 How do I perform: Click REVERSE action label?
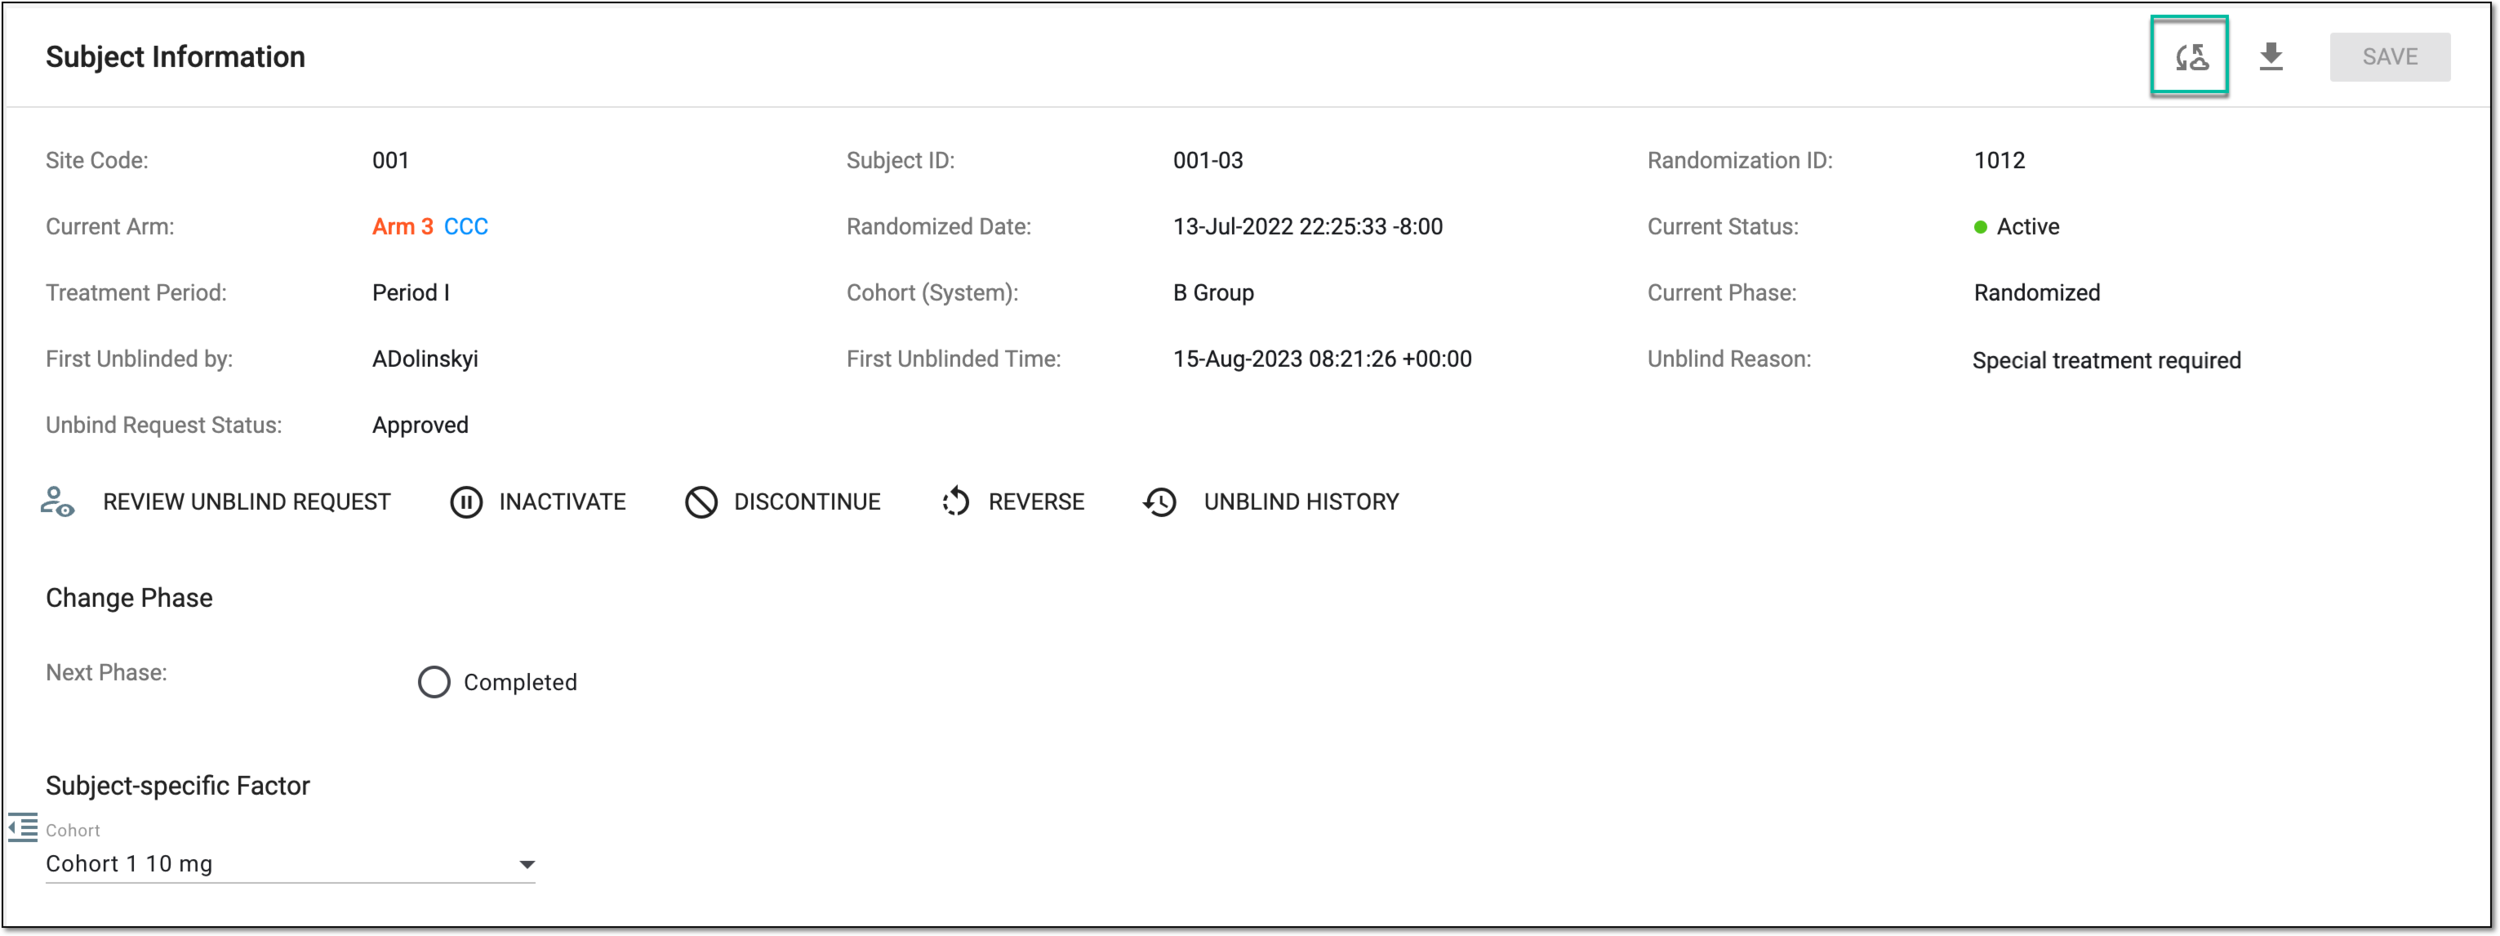(1036, 502)
